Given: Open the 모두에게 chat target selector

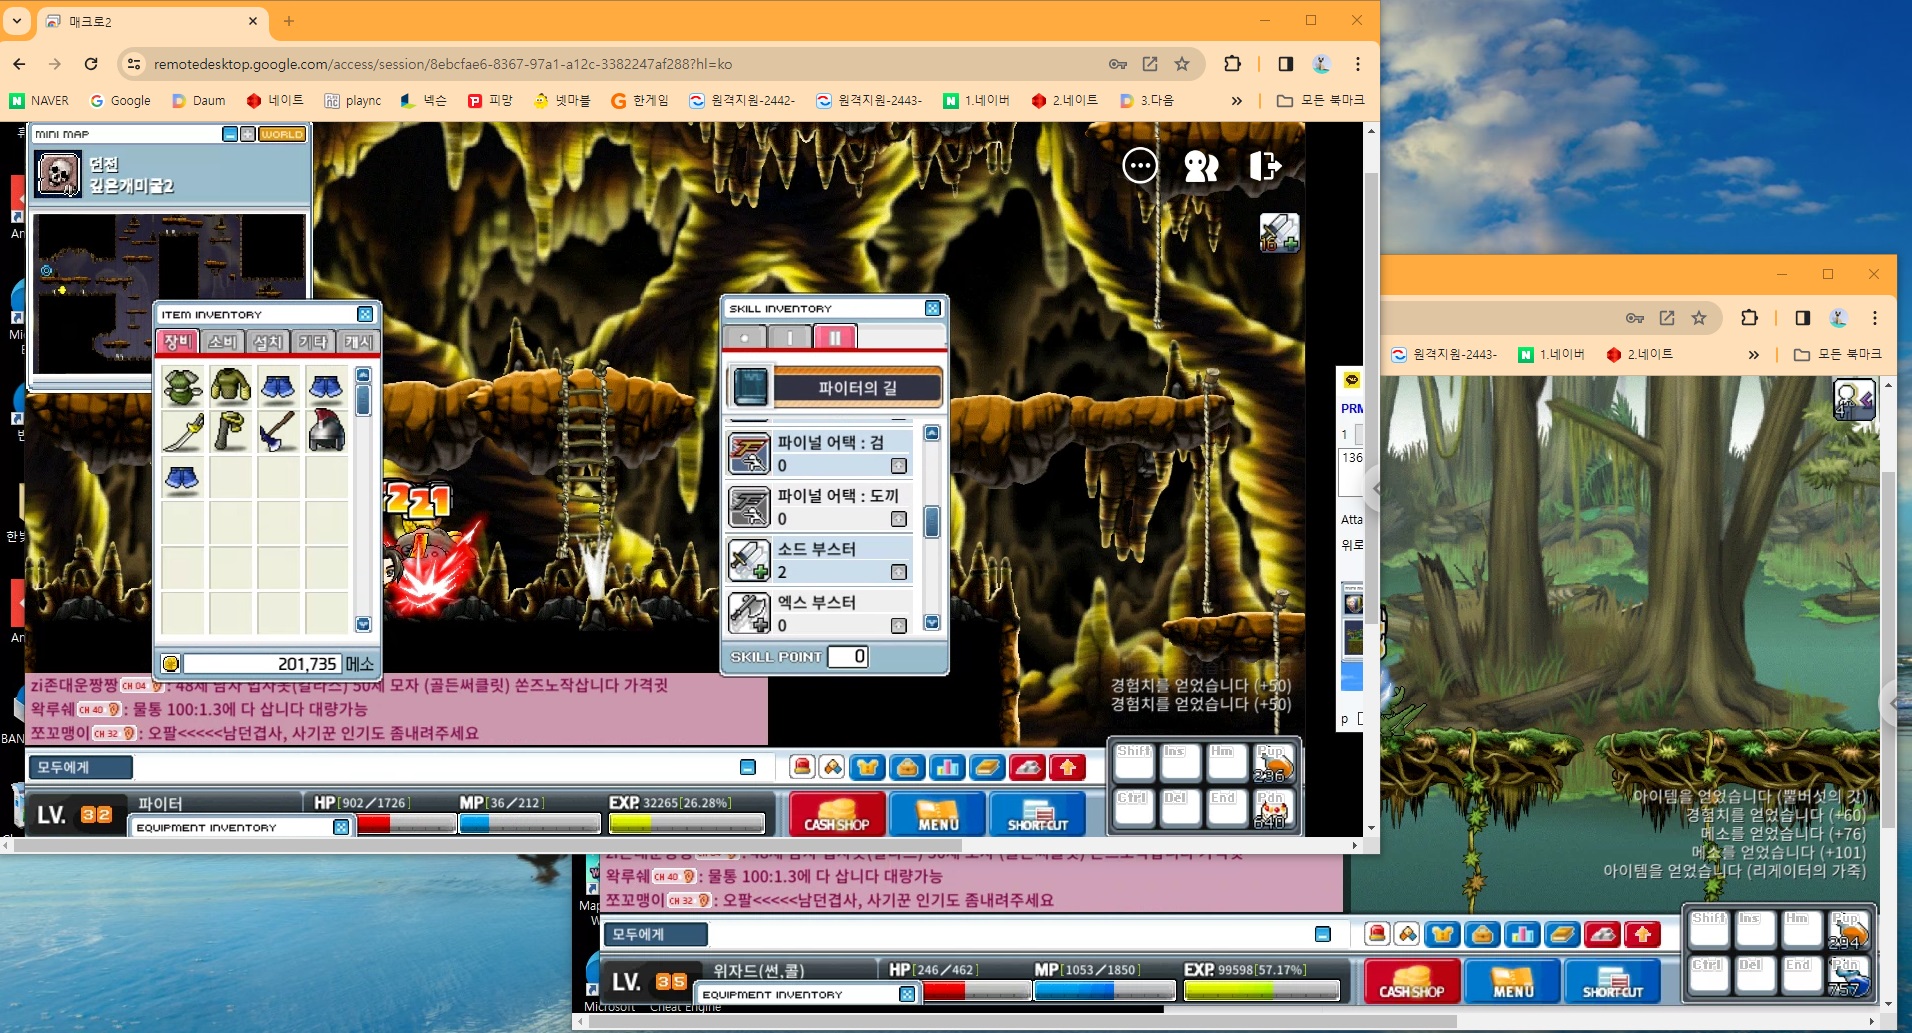Looking at the screenshot, I should click(x=80, y=767).
